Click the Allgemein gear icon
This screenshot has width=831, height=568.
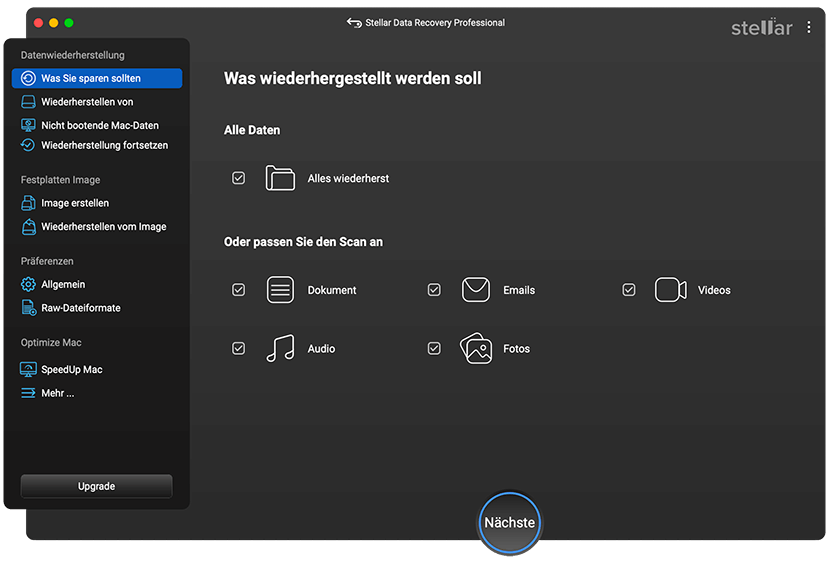[28, 285]
